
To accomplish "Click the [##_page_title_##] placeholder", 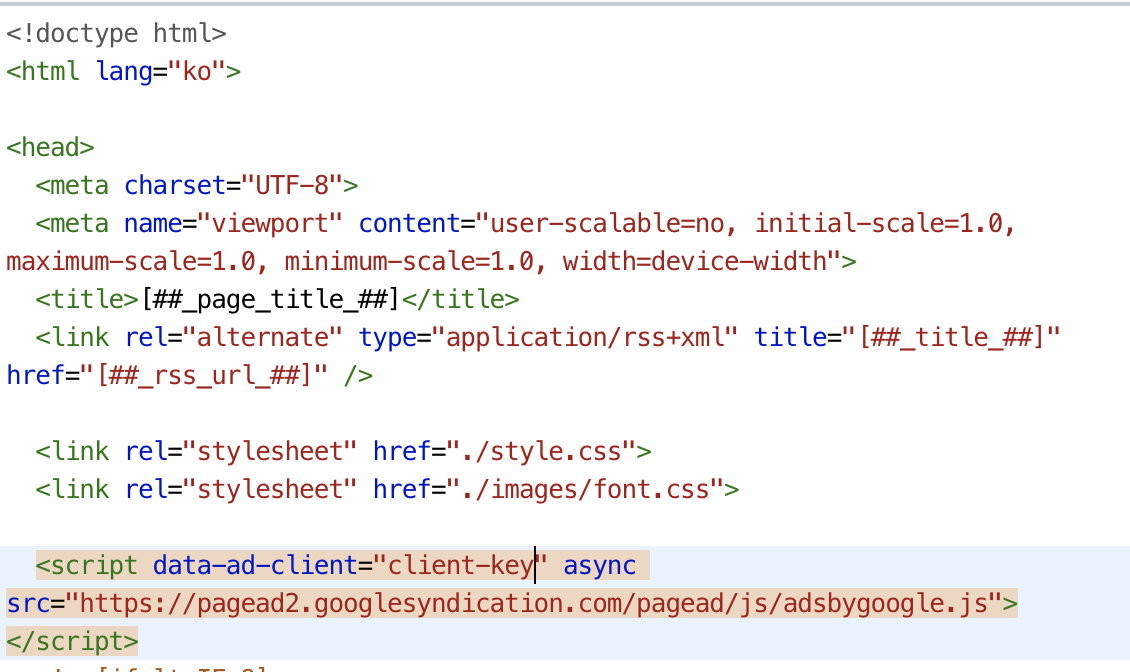I will click(270, 299).
